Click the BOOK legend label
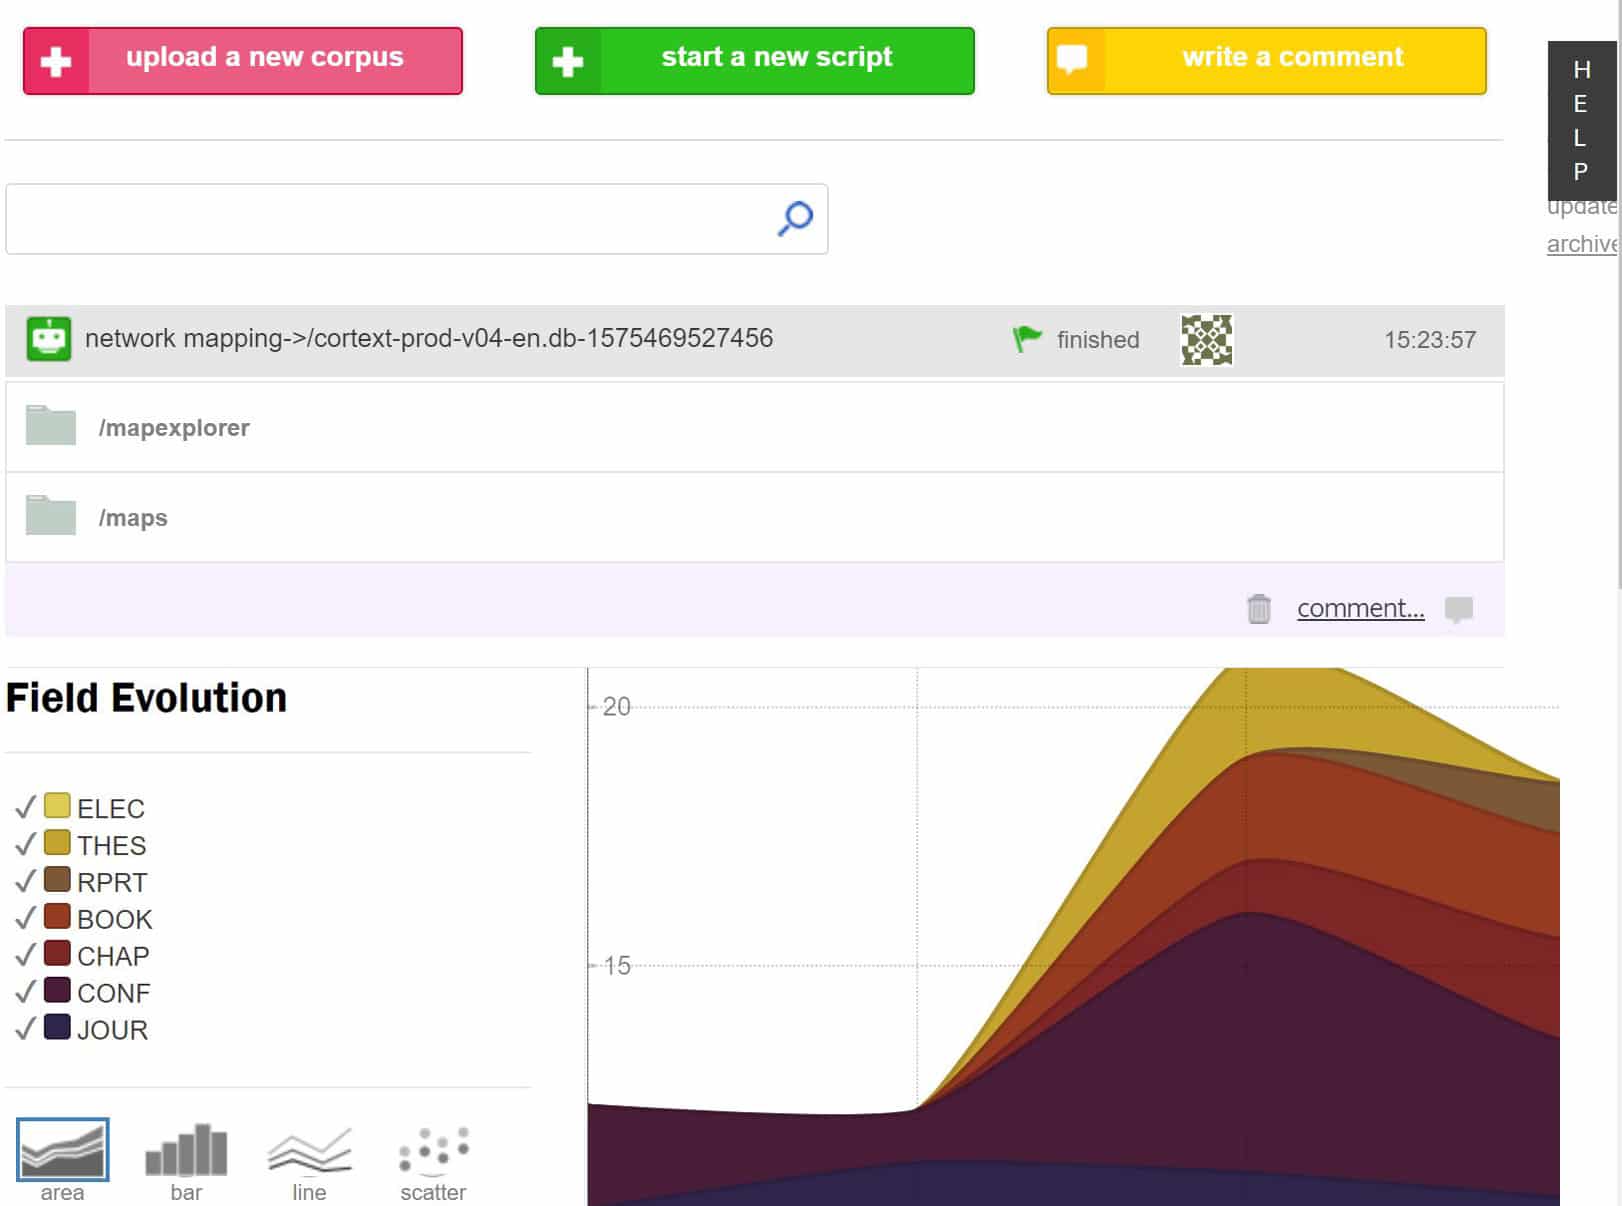The image size is (1622, 1206). pyautogui.click(x=115, y=919)
